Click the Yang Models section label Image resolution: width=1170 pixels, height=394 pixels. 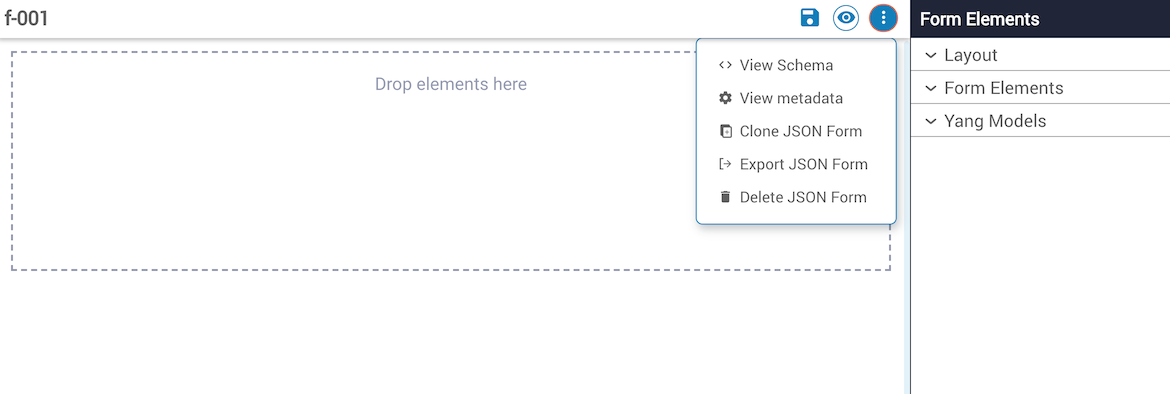[995, 121]
